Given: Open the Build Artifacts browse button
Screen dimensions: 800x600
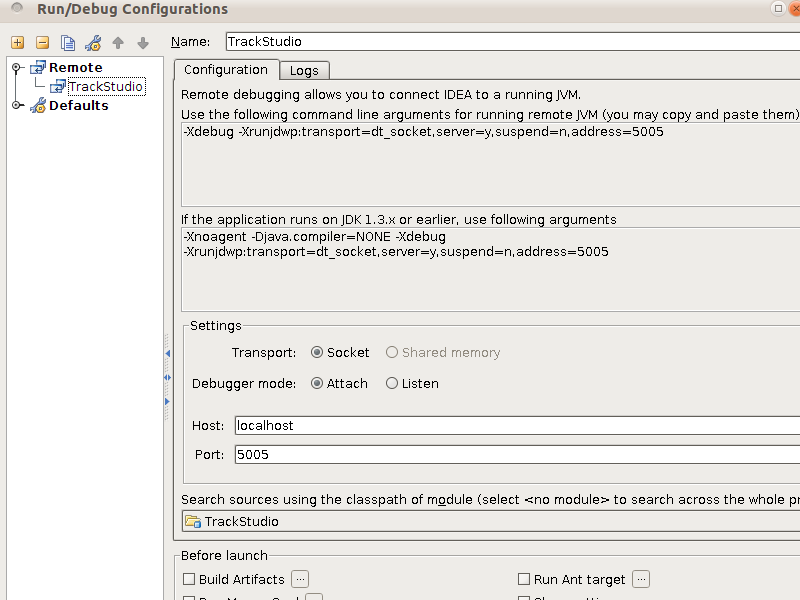Looking at the screenshot, I should click(300, 579).
